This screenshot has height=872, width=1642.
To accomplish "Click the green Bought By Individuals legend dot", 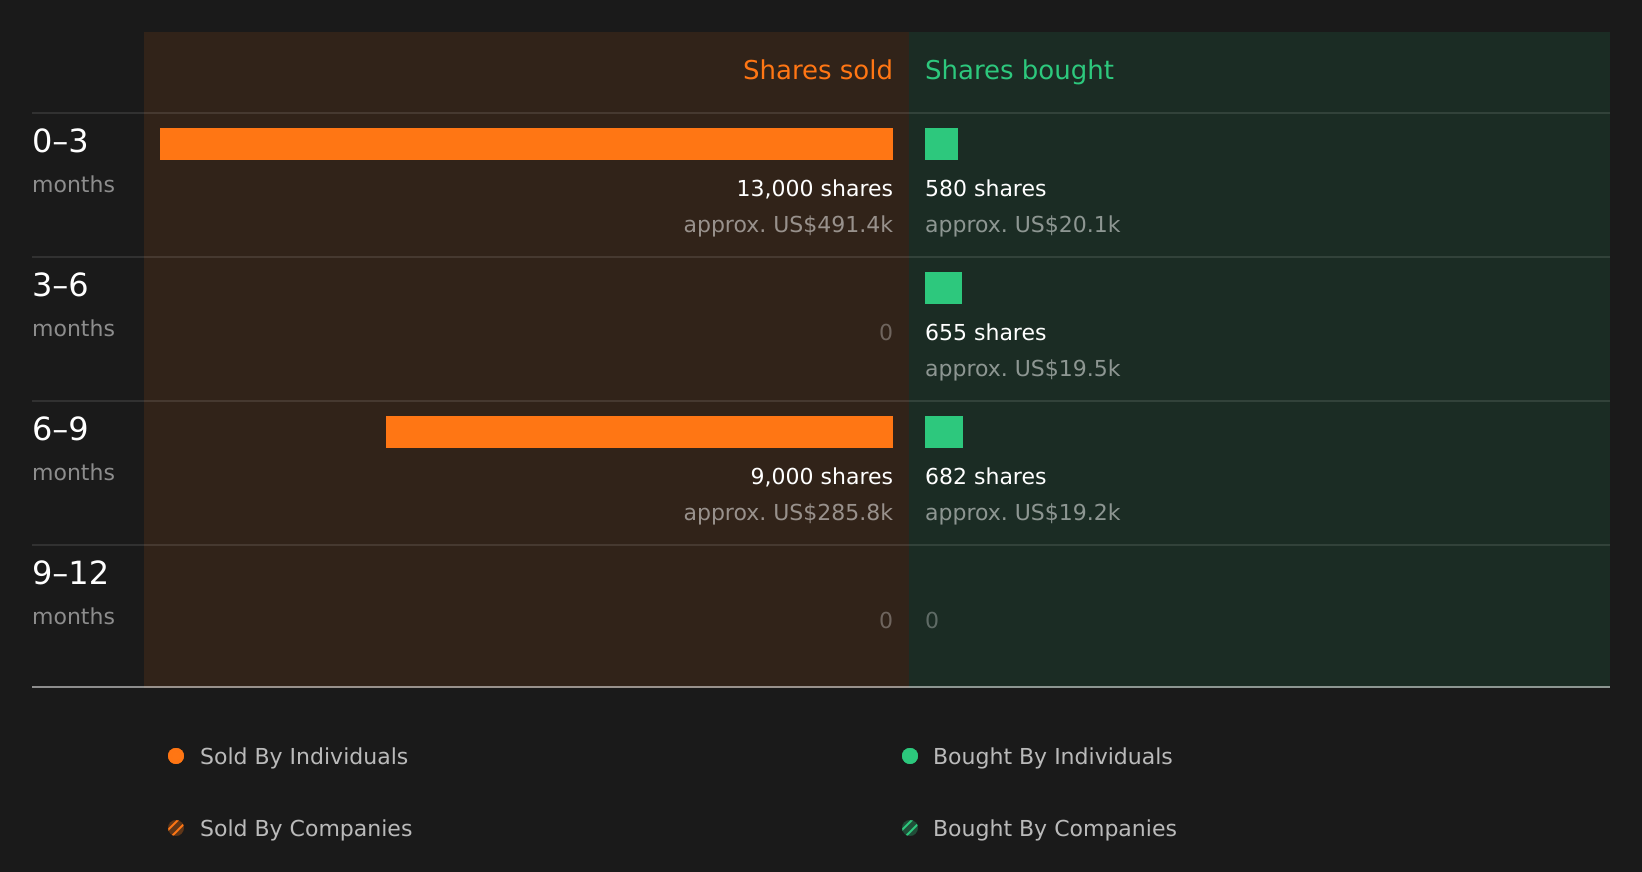I will point(910,756).
